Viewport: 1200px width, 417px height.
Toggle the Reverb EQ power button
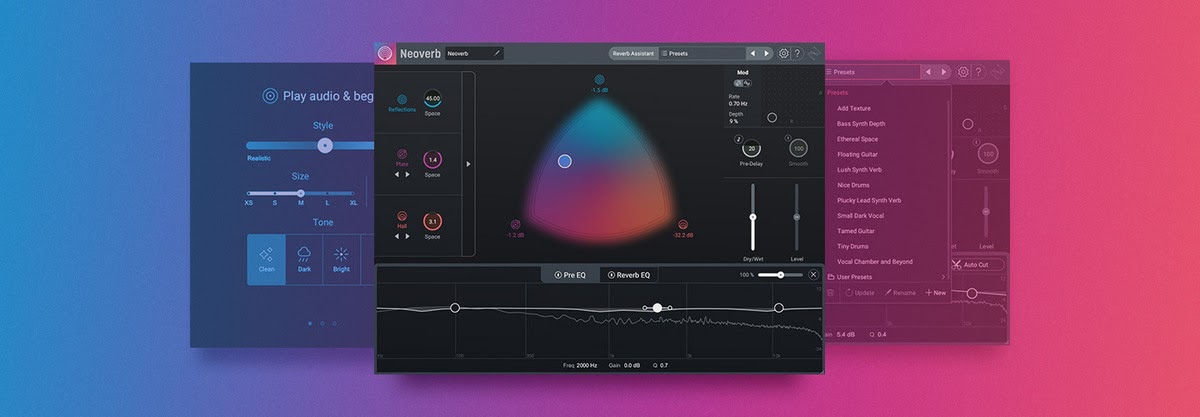pyautogui.click(x=611, y=274)
